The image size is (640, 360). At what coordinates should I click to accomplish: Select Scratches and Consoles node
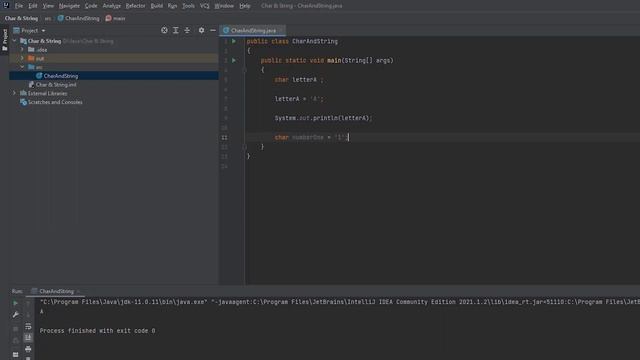click(x=55, y=102)
